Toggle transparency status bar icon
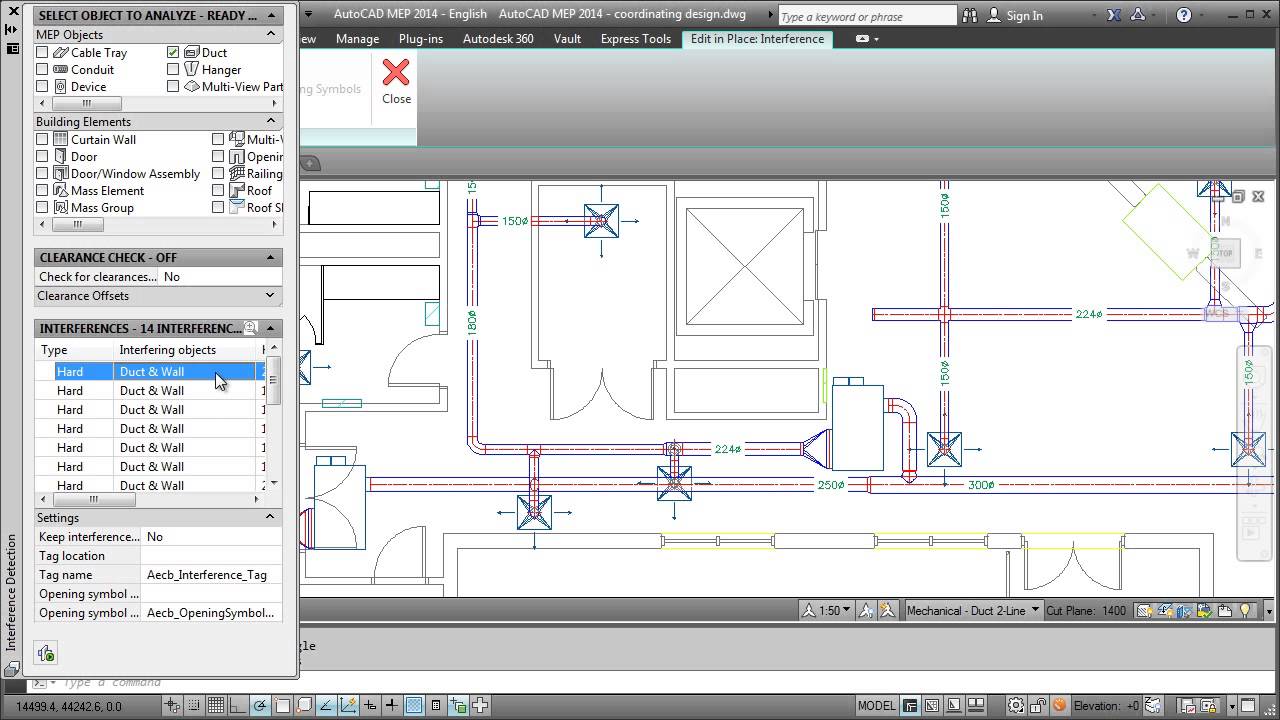 click(x=414, y=705)
